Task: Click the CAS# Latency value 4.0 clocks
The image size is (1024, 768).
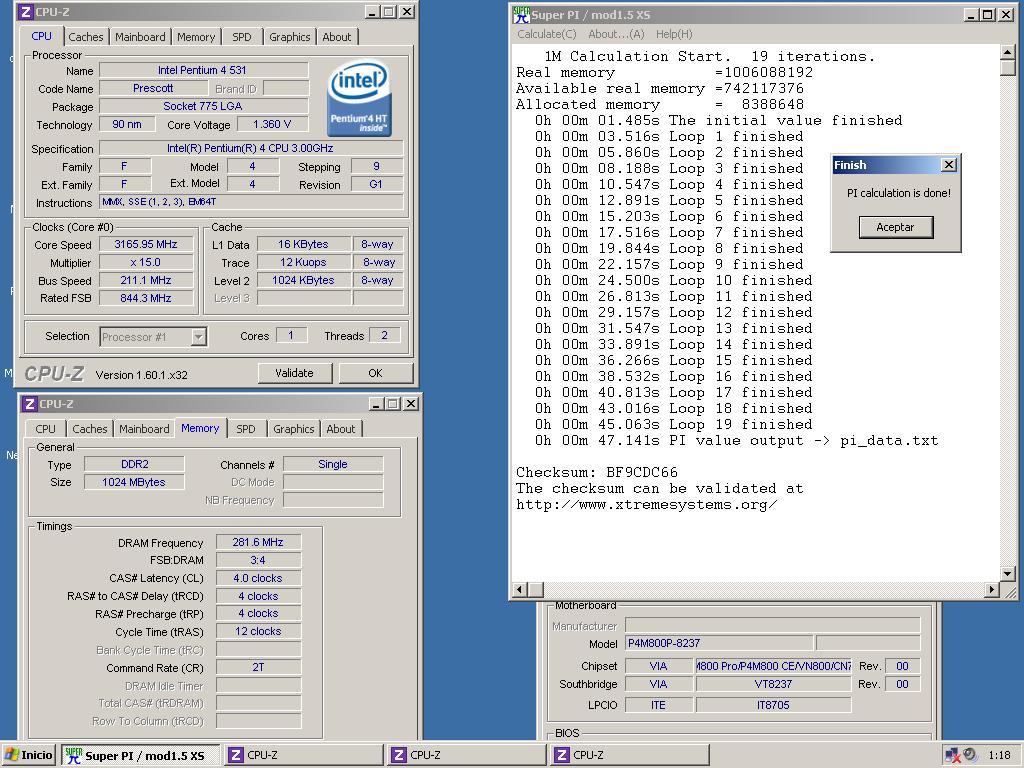Action: point(258,578)
